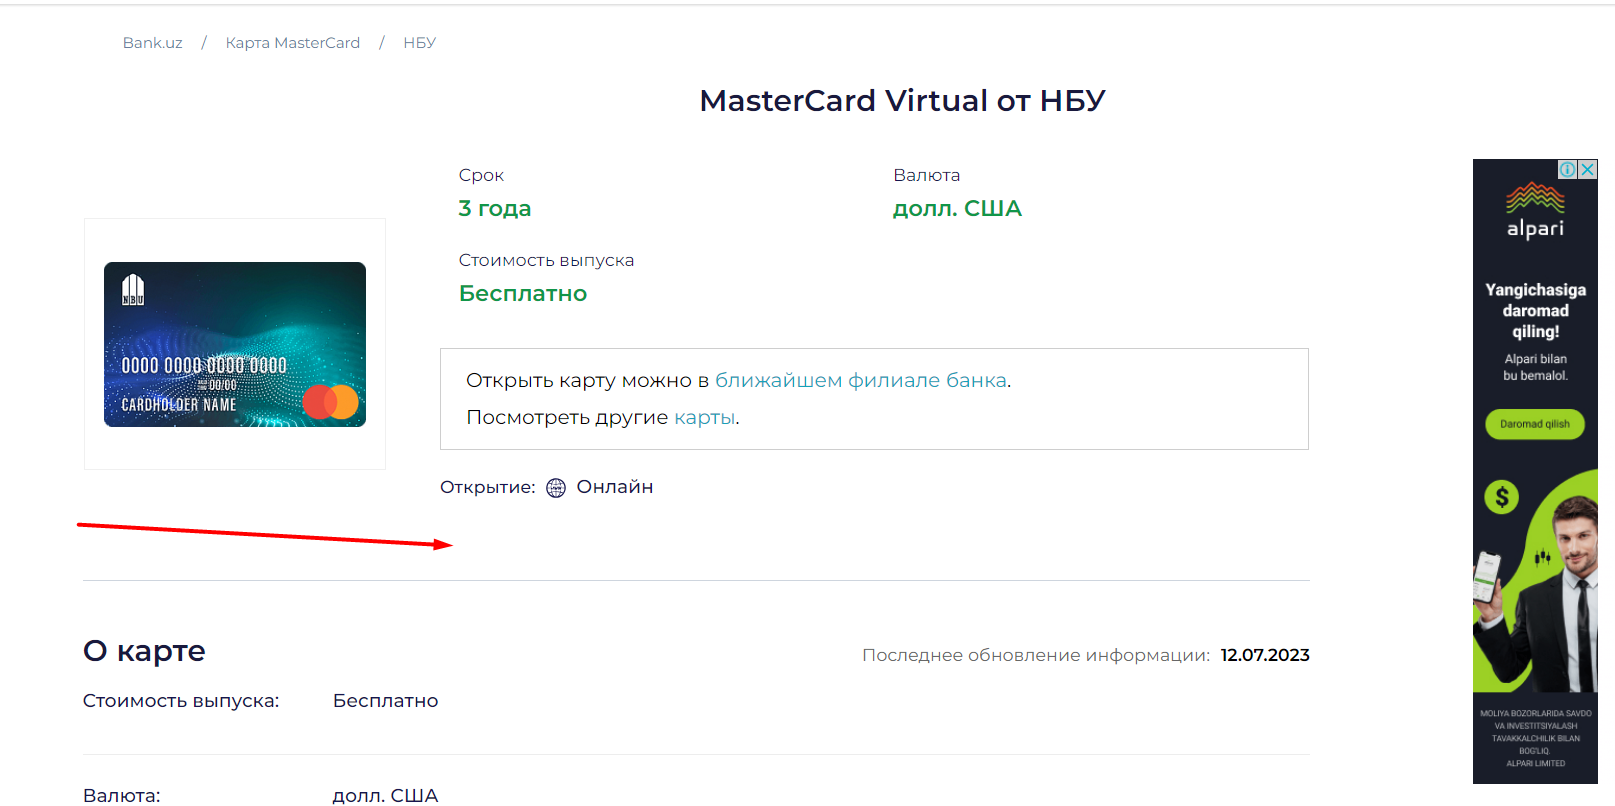Click the Открытие: label

click(x=488, y=487)
